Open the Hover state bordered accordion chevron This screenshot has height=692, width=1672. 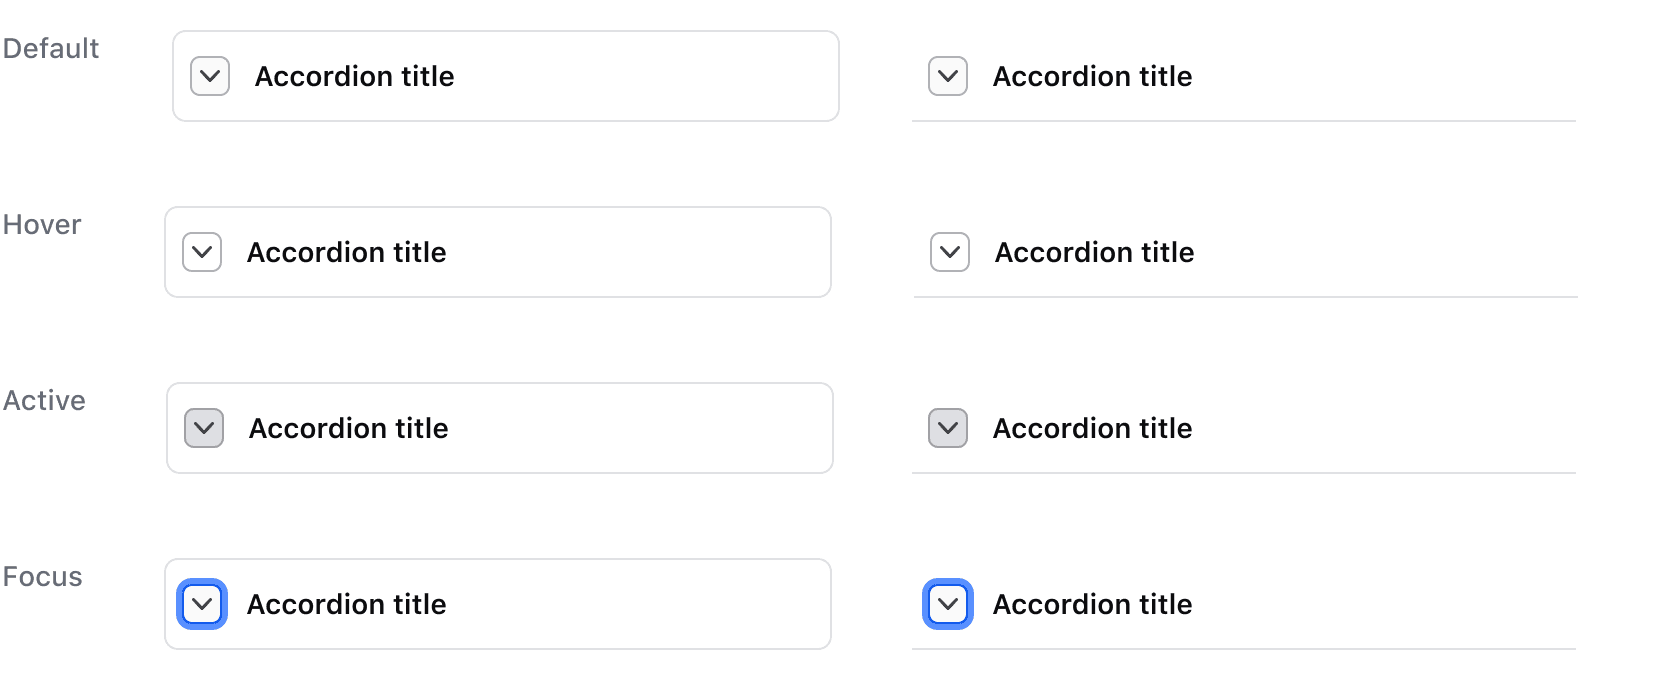point(202,252)
